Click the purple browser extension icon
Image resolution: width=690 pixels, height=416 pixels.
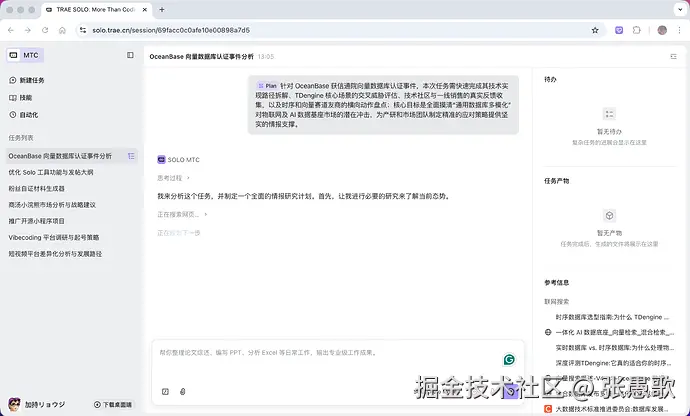(x=619, y=30)
